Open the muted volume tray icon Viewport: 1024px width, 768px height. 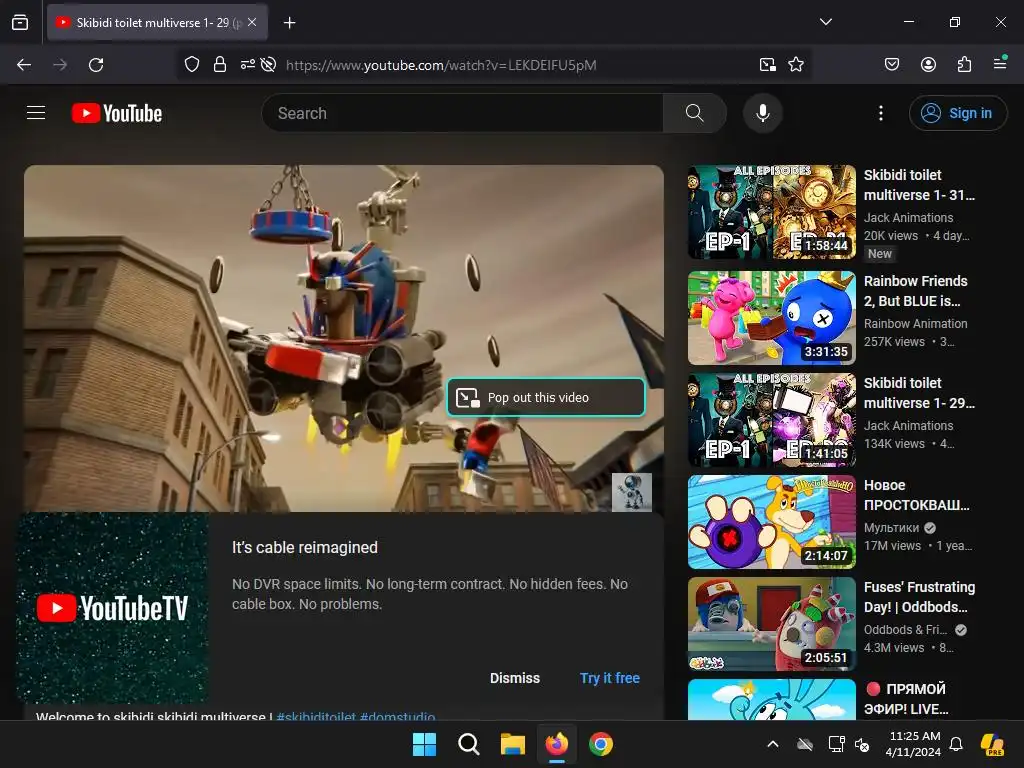862,744
